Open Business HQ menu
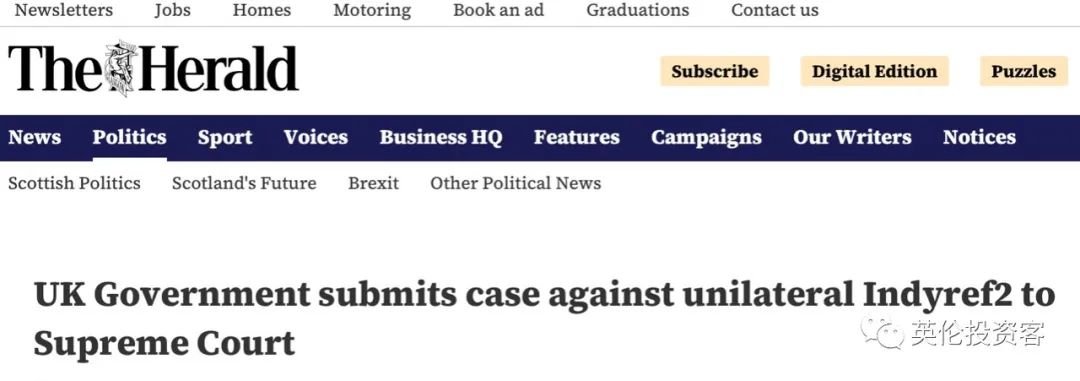1080x381 pixels. pos(441,137)
